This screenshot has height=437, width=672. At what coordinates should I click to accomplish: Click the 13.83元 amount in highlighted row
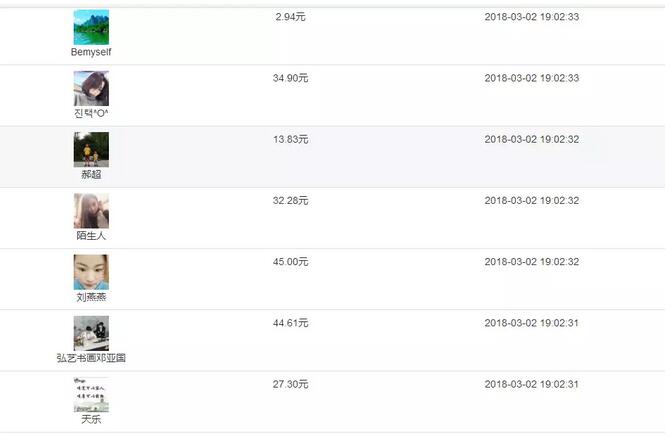291,139
